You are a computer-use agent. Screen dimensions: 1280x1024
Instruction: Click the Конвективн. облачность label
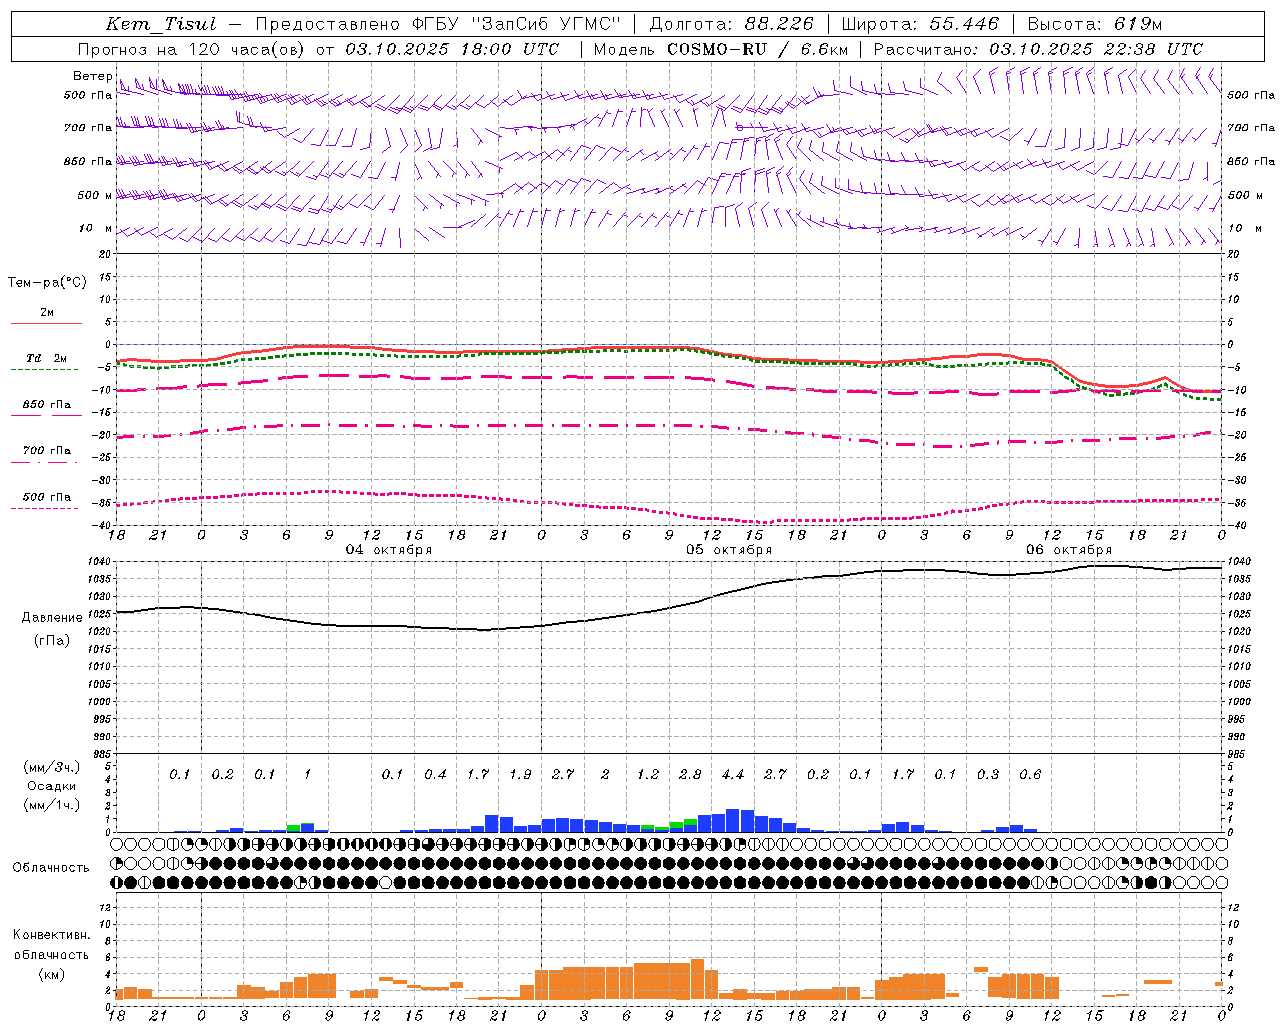pos(52,945)
